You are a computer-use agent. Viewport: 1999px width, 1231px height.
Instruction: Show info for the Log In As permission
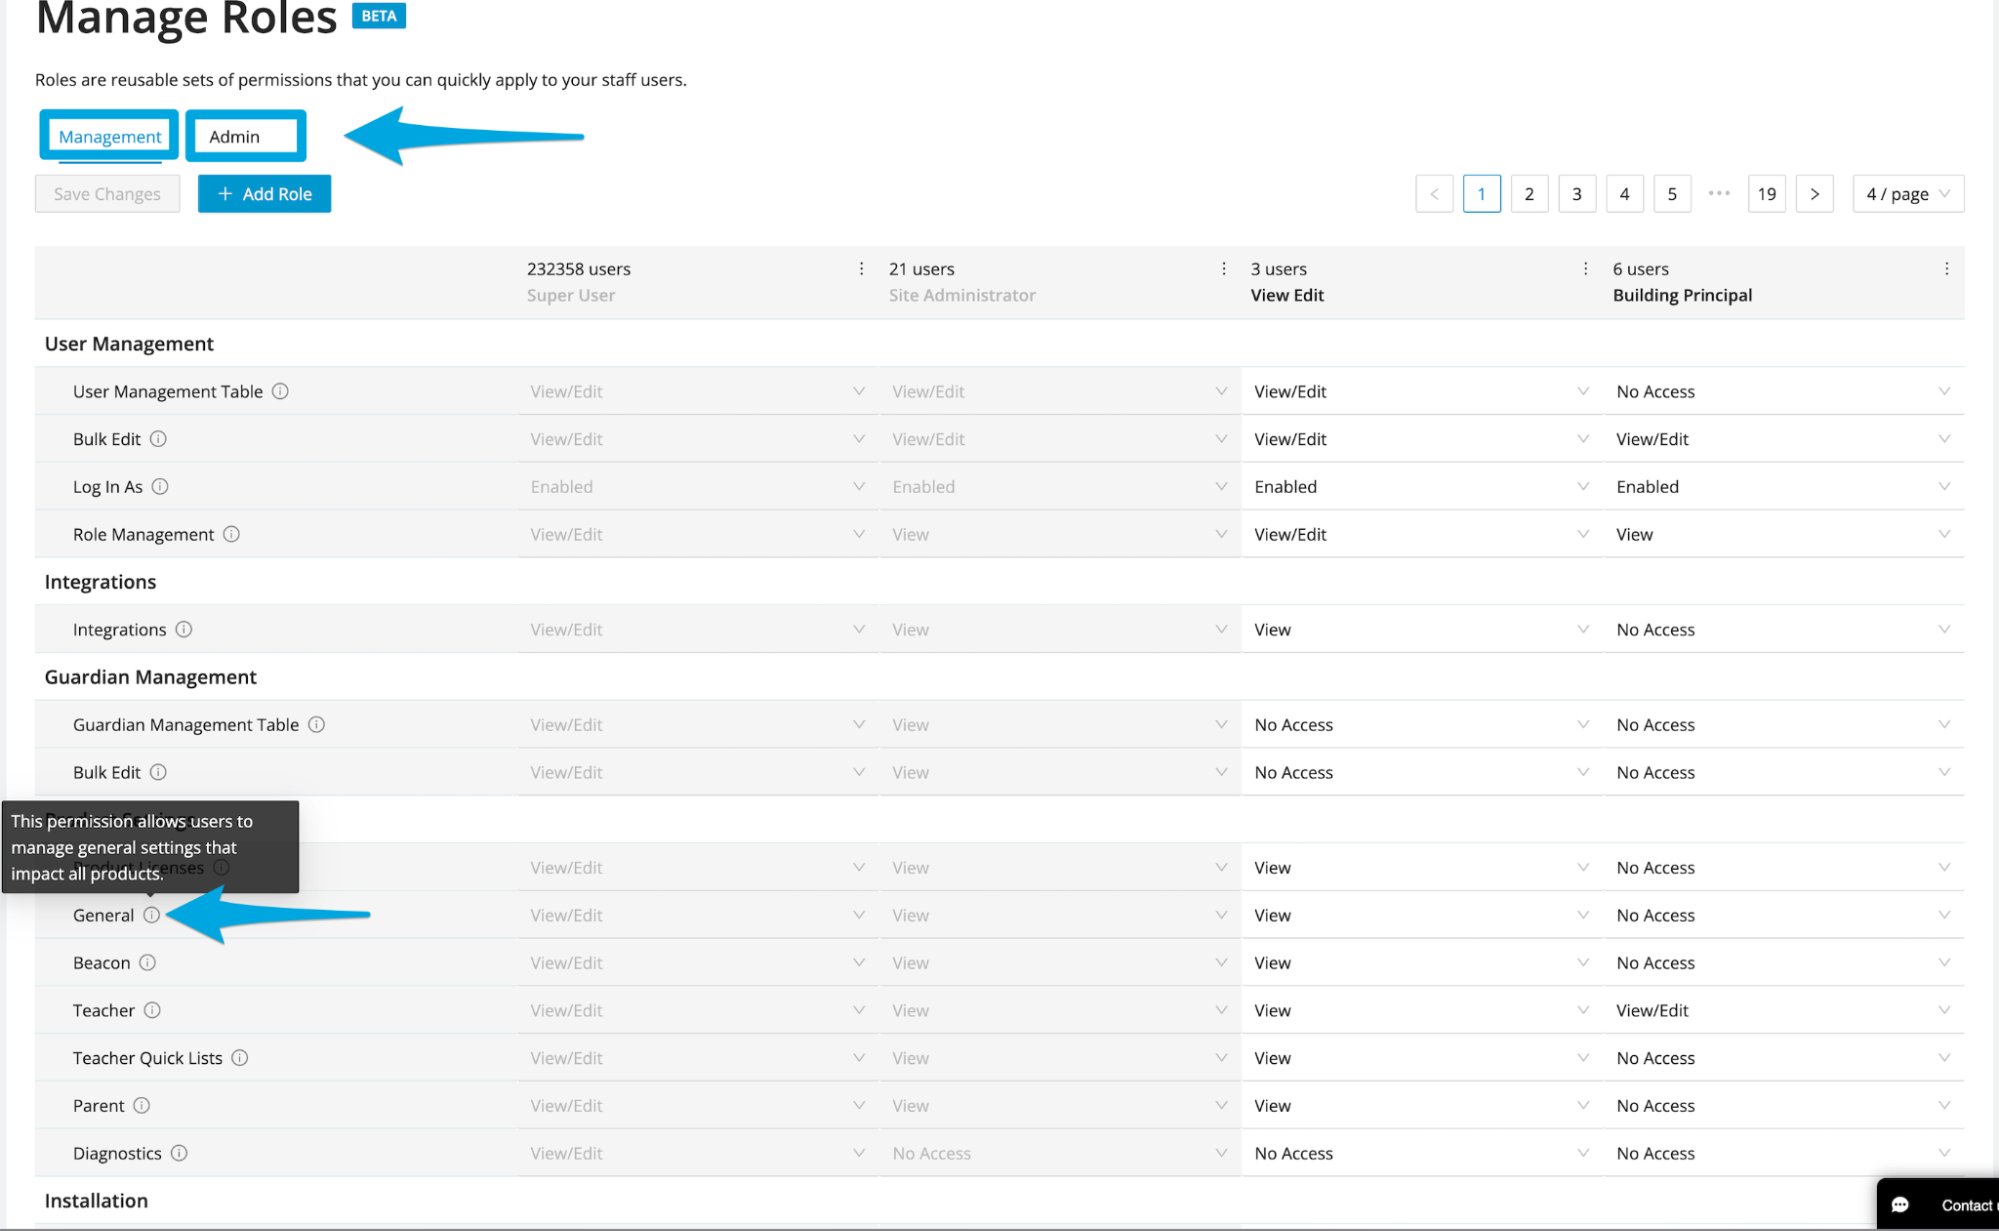coord(161,486)
